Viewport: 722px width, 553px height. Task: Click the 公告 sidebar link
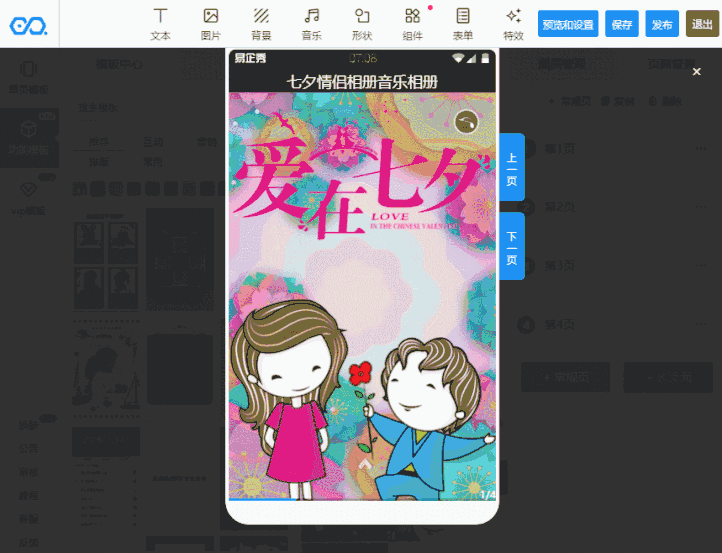28,448
